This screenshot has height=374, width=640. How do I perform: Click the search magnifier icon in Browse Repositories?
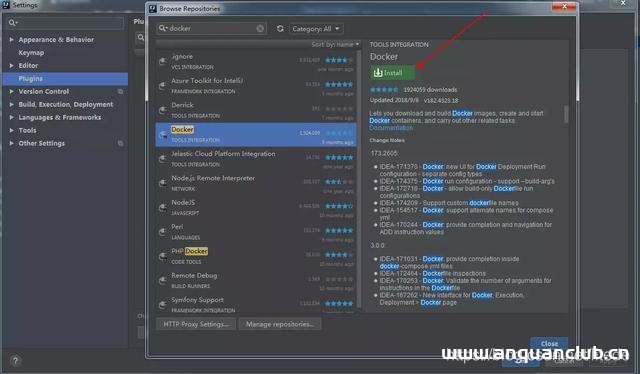[162, 28]
